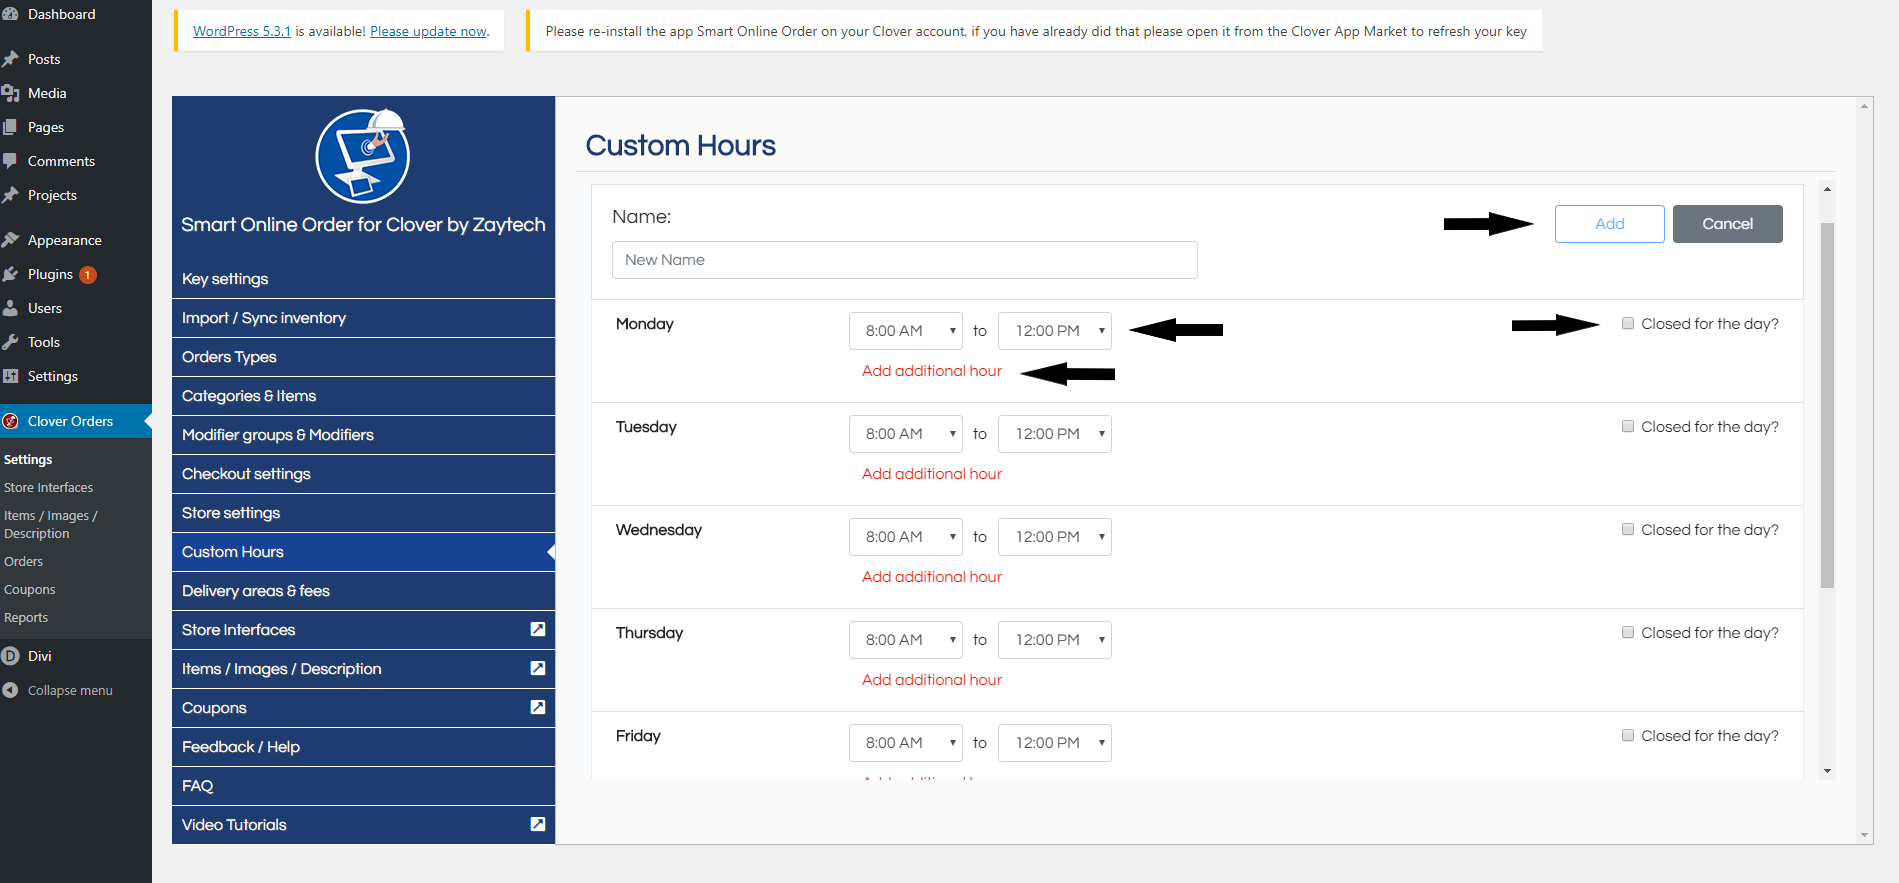Click Add additional hour under Monday

click(932, 371)
